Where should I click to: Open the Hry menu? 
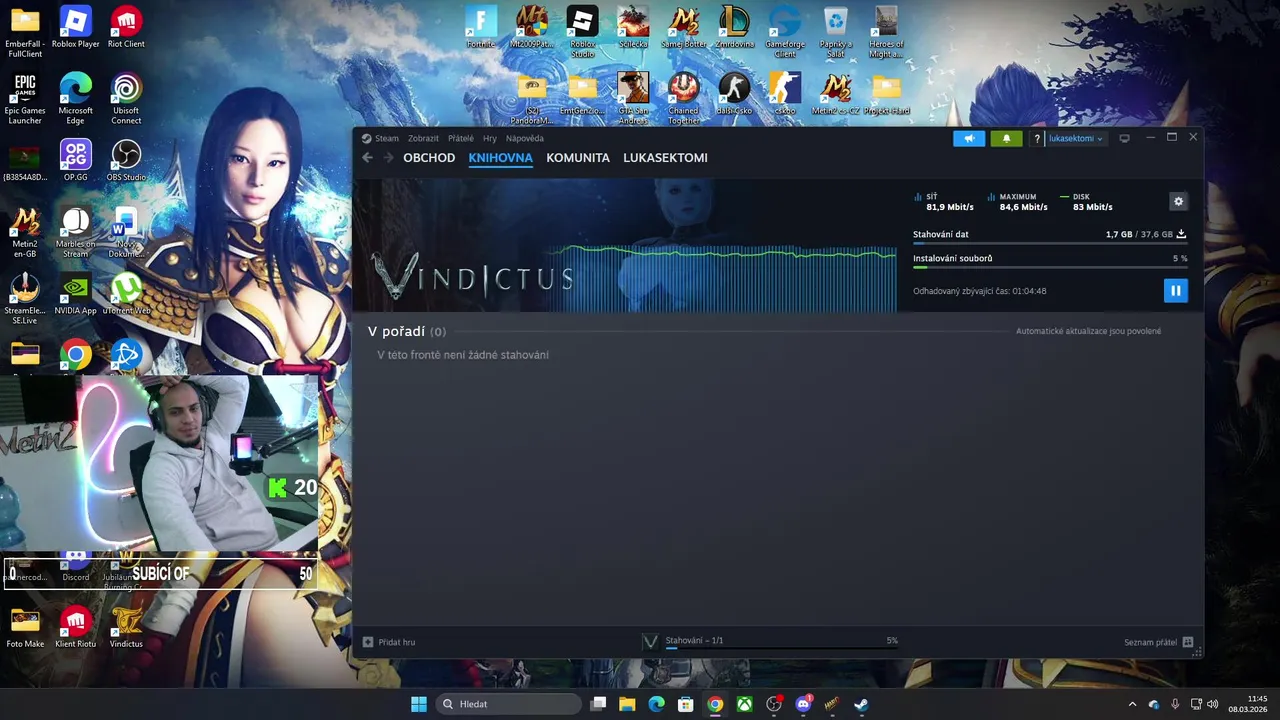click(490, 138)
